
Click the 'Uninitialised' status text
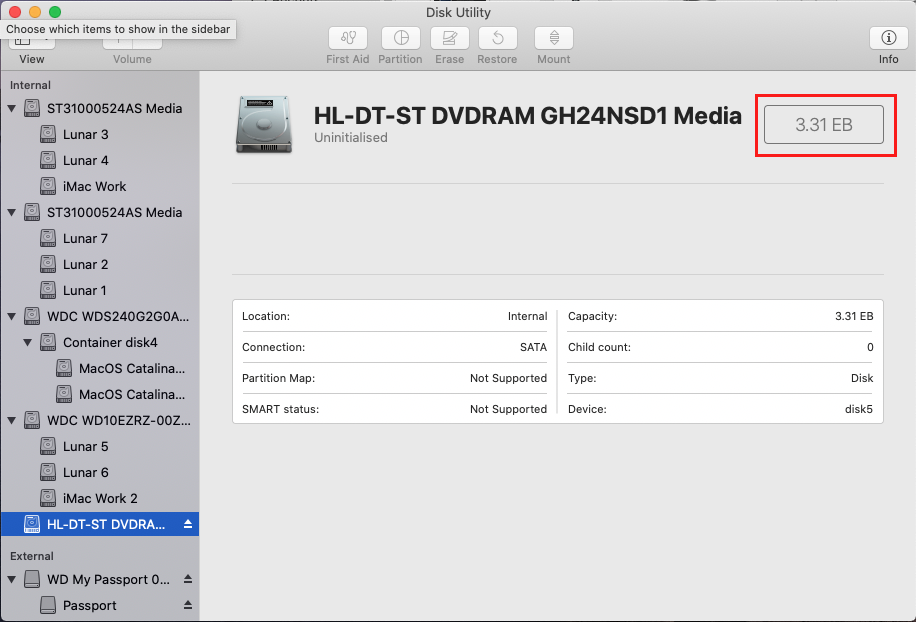coord(351,137)
